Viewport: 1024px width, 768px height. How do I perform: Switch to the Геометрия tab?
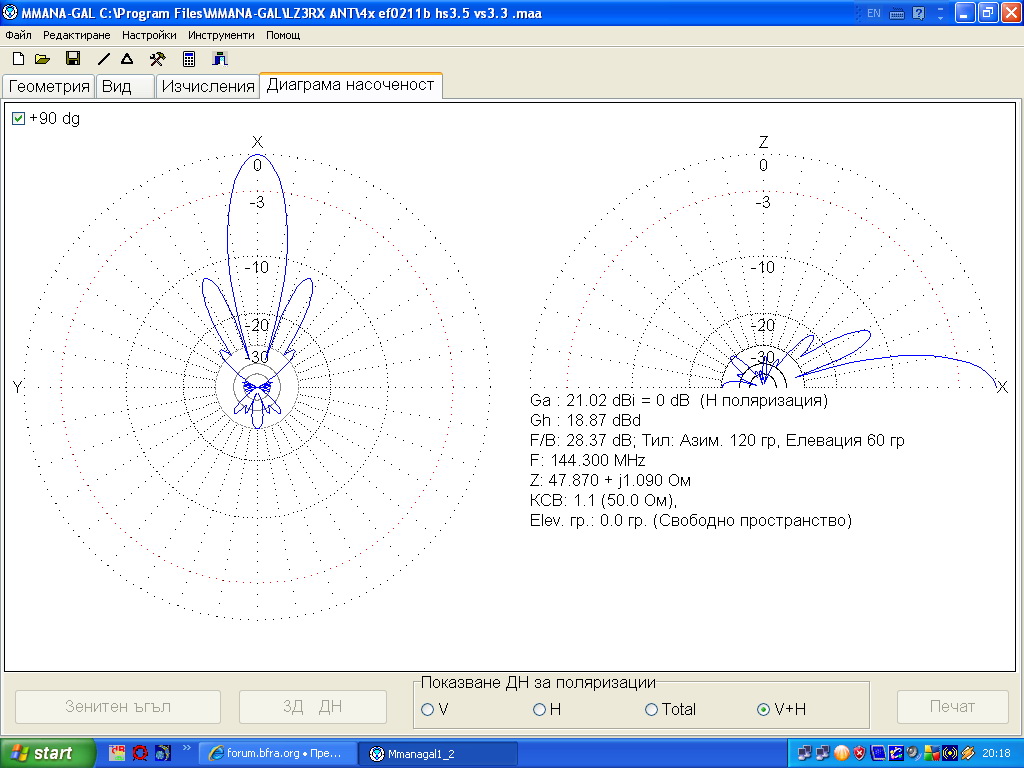[49, 86]
